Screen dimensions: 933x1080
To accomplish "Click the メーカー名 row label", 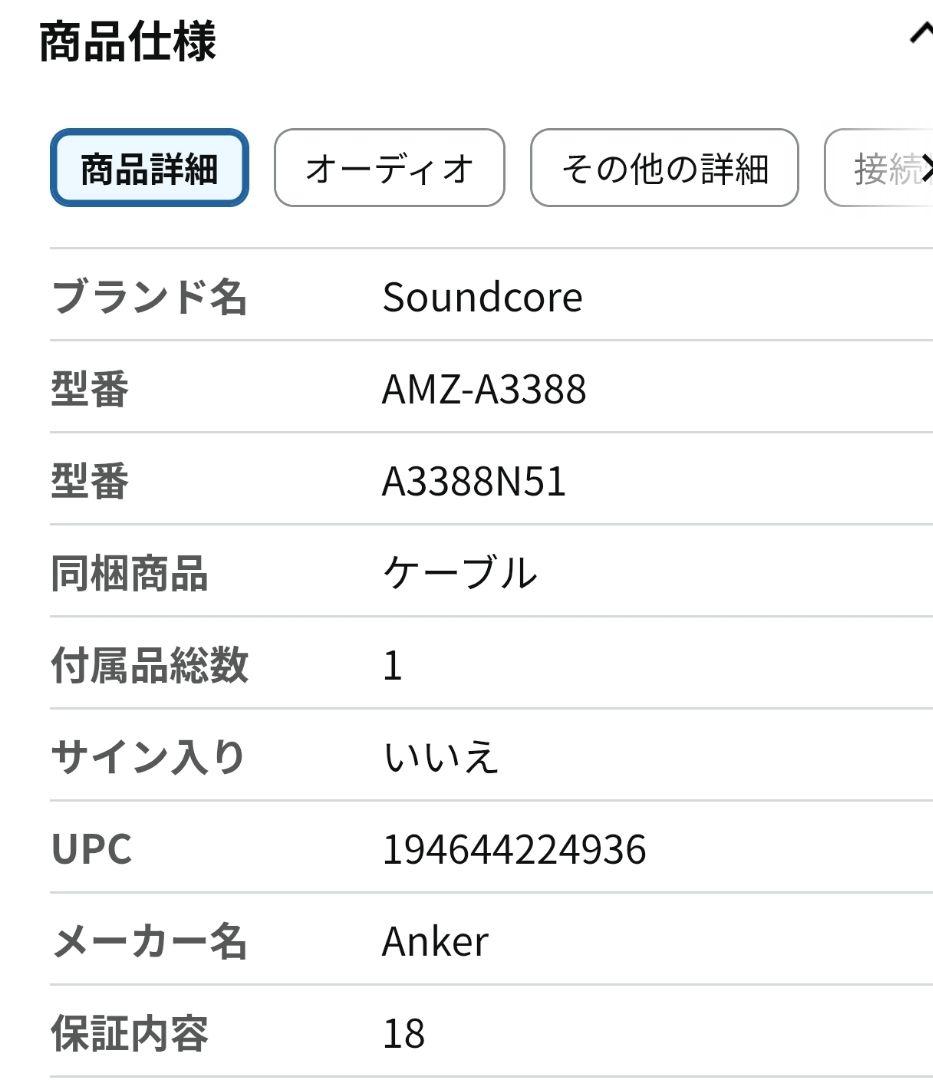I will 148,940.
